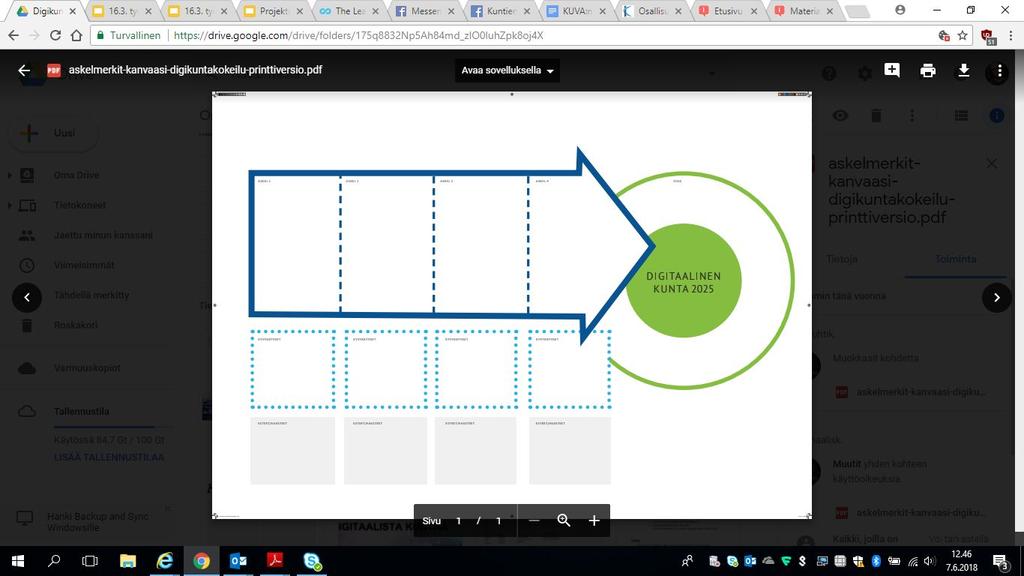Launch Internet Explorer from the taskbar
The image size is (1024, 576).
click(x=165, y=561)
